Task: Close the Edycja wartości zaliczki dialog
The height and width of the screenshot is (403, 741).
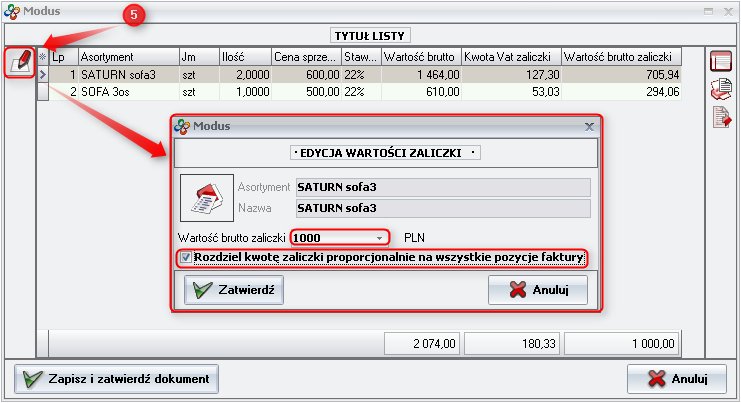Action: pyautogui.click(x=589, y=127)
